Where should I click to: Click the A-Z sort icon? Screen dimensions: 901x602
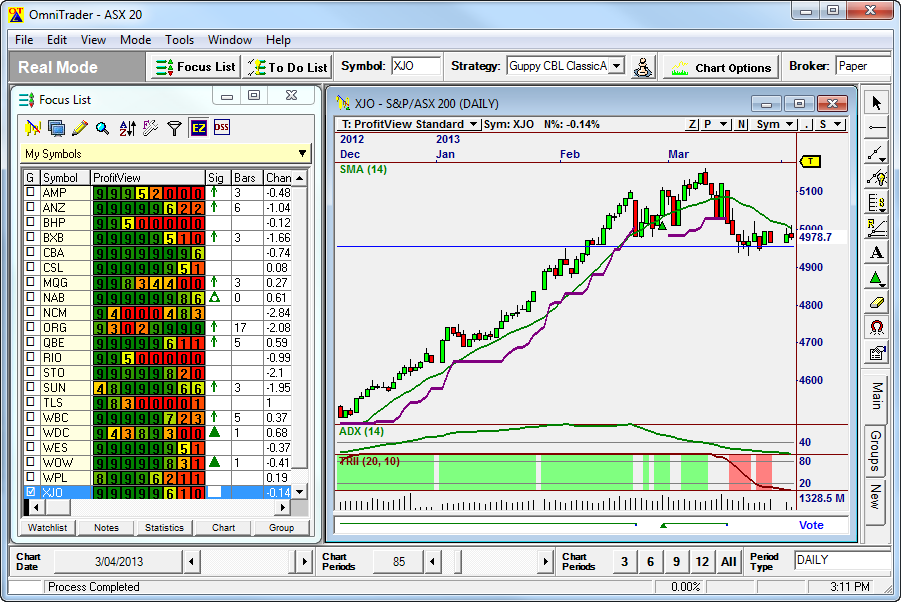point(127,128)
